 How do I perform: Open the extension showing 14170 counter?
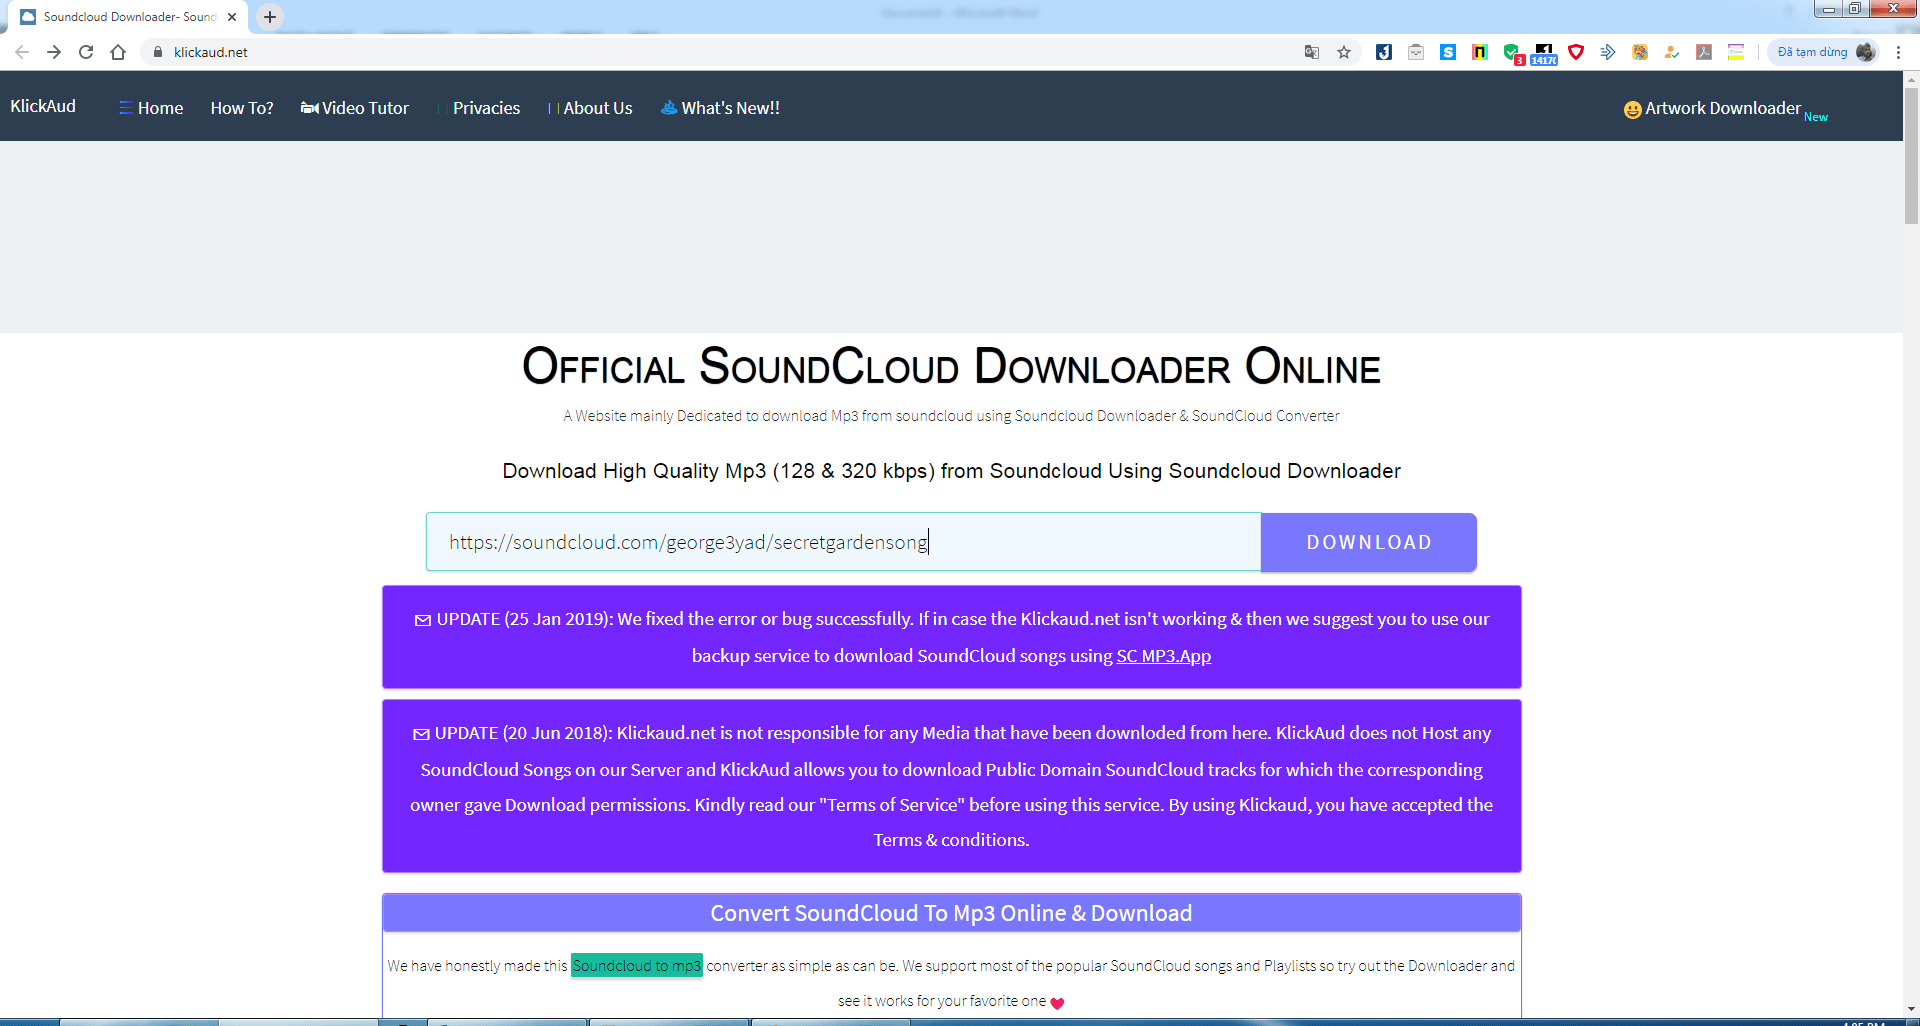1544,53
